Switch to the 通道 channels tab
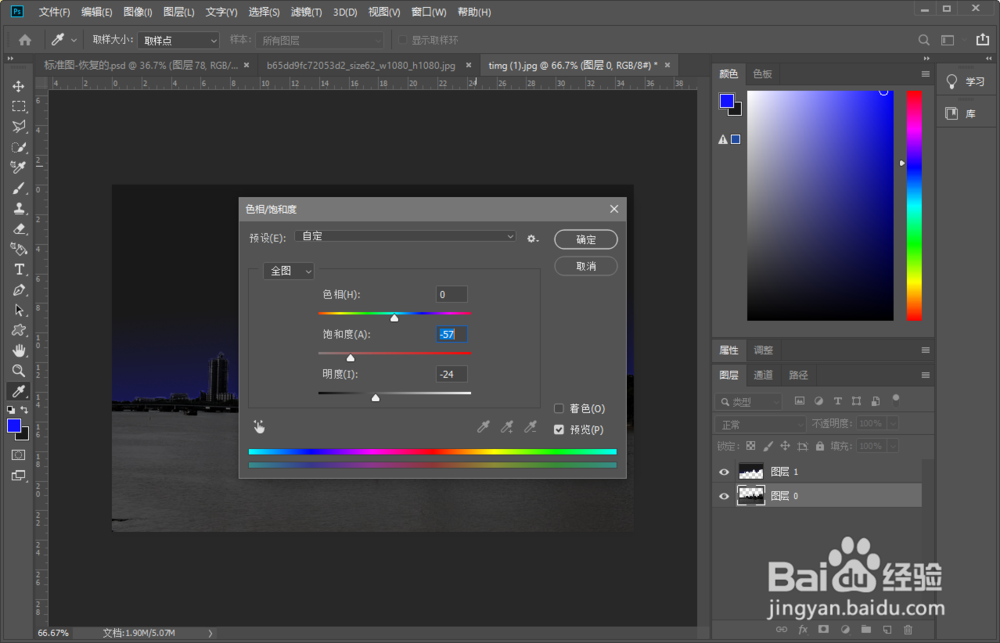This screenshot has height=643, width=1000. (x=763, y=375)
